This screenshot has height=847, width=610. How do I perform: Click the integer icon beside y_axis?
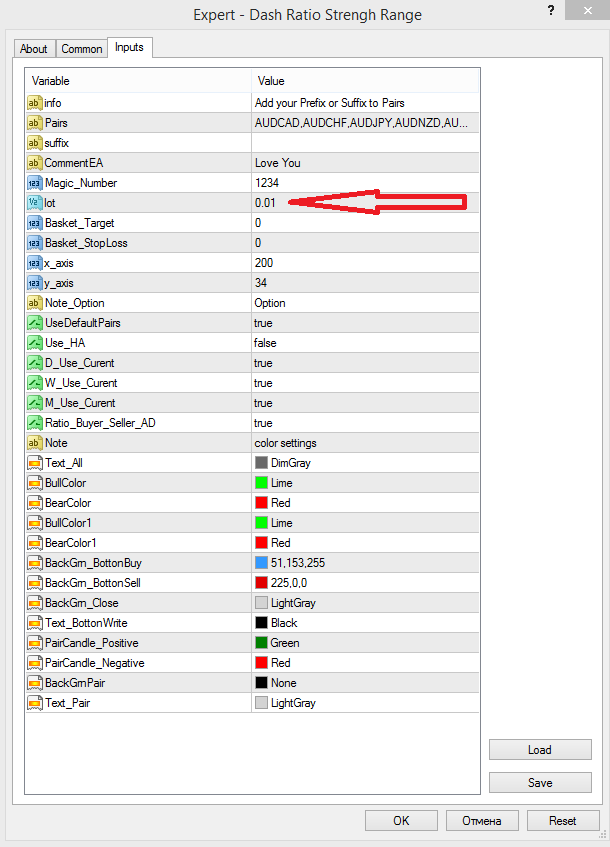[34, 283]
